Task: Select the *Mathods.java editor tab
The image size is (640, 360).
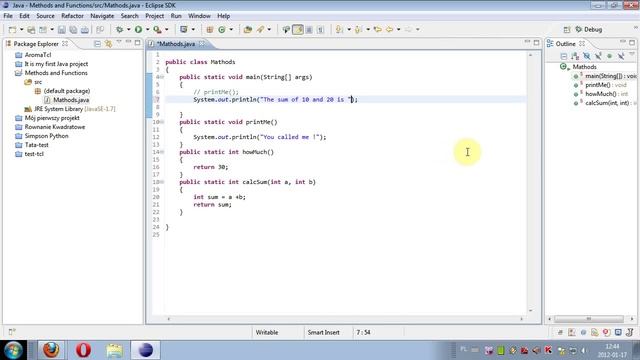Action: tap(176, 44)
